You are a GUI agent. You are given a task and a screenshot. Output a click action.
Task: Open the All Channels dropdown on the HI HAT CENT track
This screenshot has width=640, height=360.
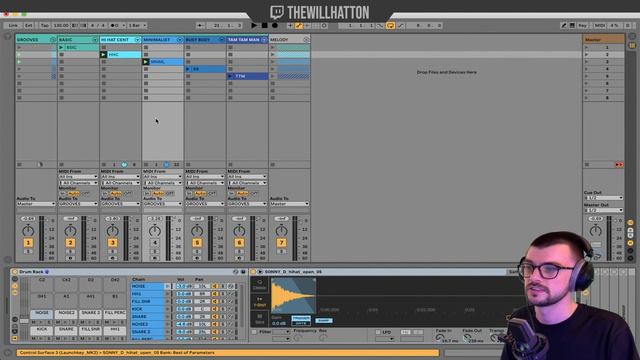click(121, 182)
